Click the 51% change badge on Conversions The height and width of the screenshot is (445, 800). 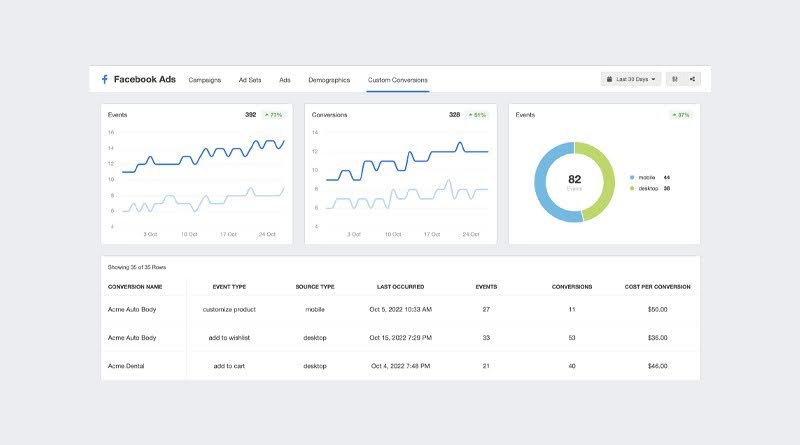(478, 115)
